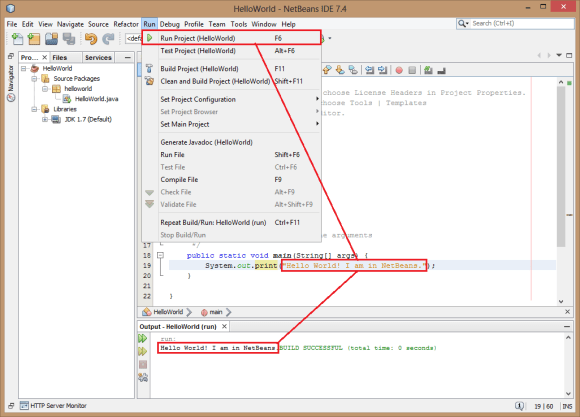Click the Save All toolbar icon
580x417 pixels.
pyautogui.click(x=69, y=38)
